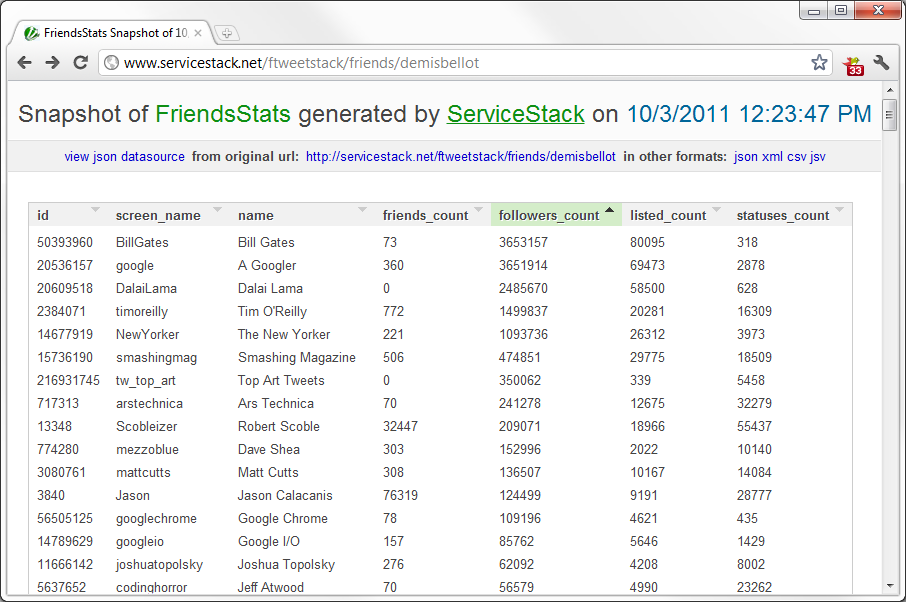Select the FriendsStats Snapshot browser tab
Viewport: 906px width, 602px height.
pos(113,33)
